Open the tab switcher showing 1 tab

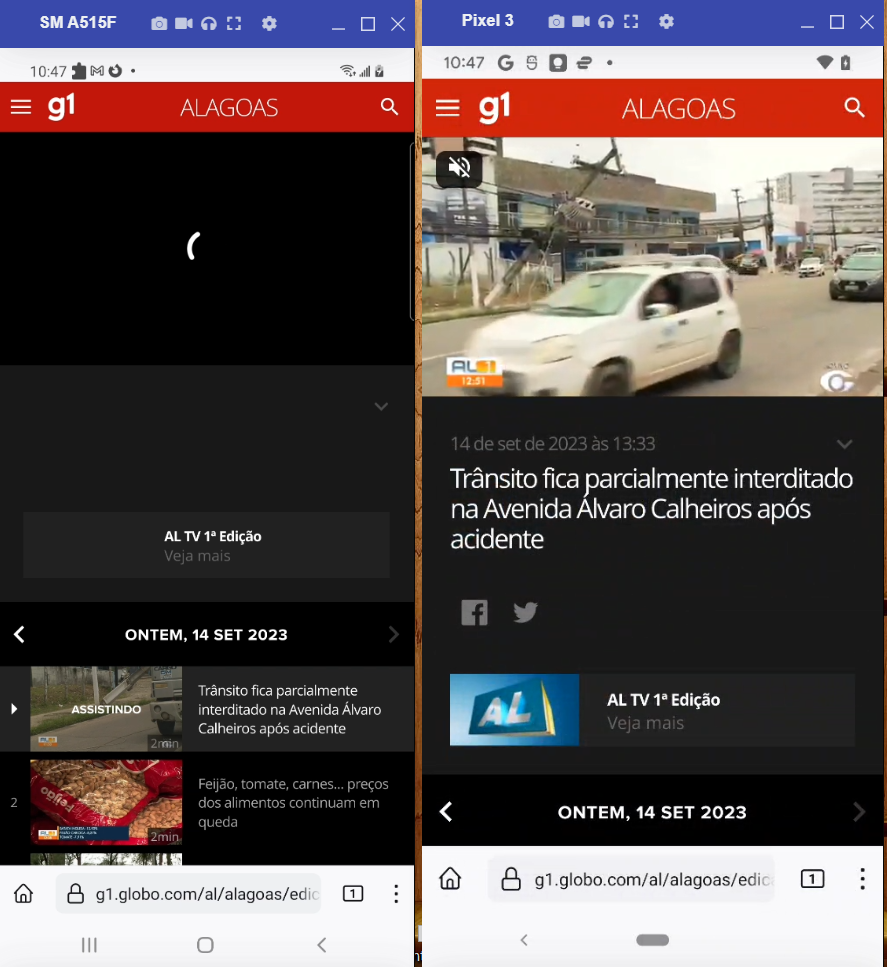812,878
